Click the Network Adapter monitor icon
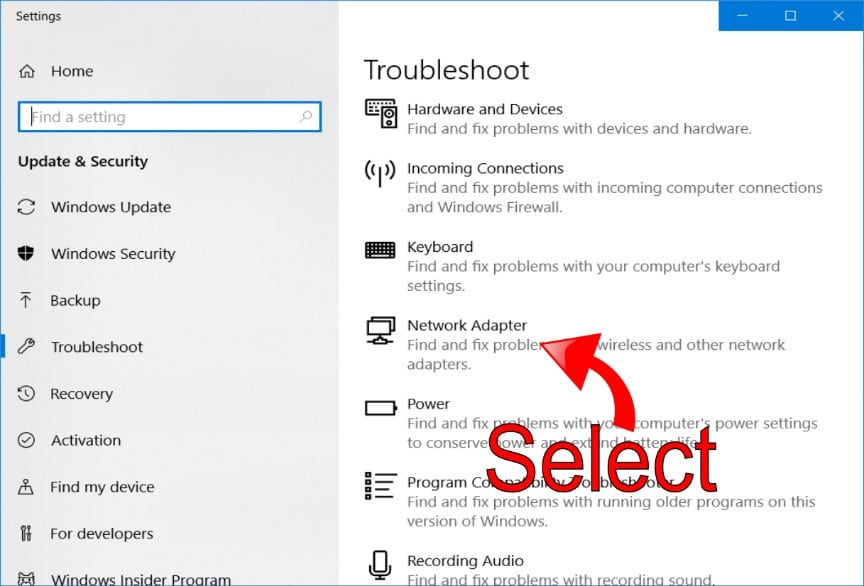Viewport: 864px width, 586px height. coord(380,330)
